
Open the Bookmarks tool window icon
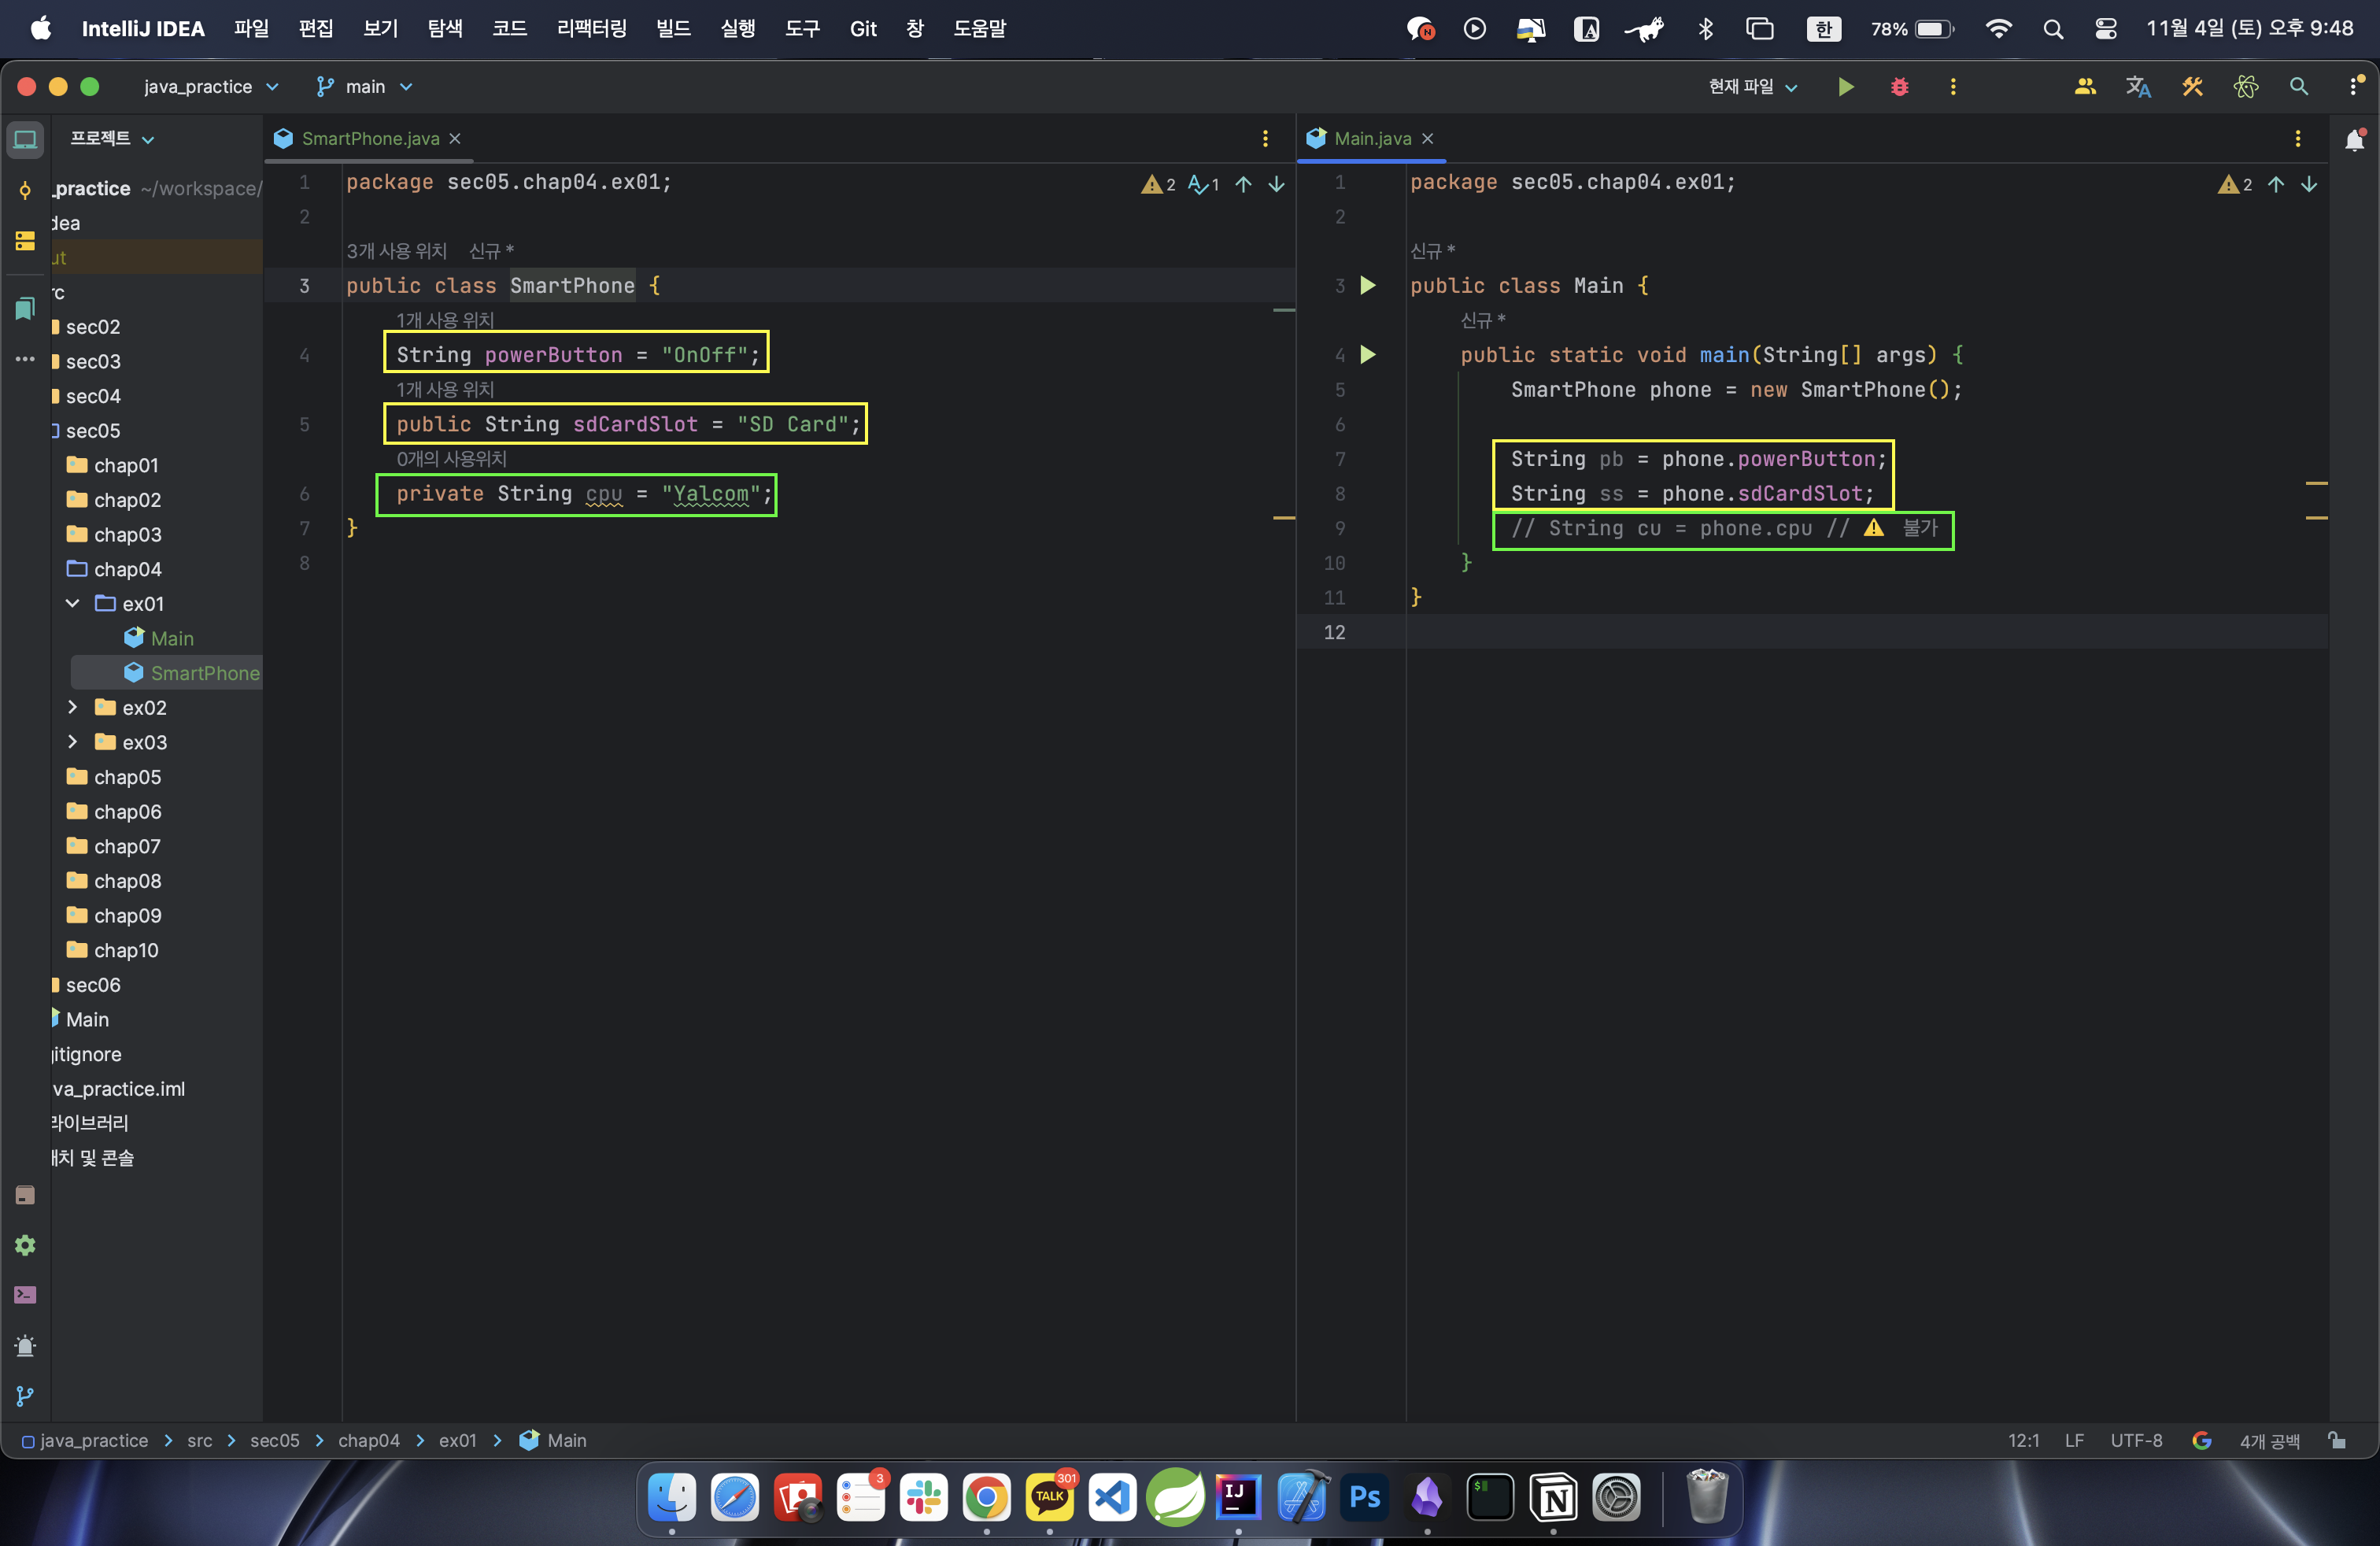coord(25,308)
